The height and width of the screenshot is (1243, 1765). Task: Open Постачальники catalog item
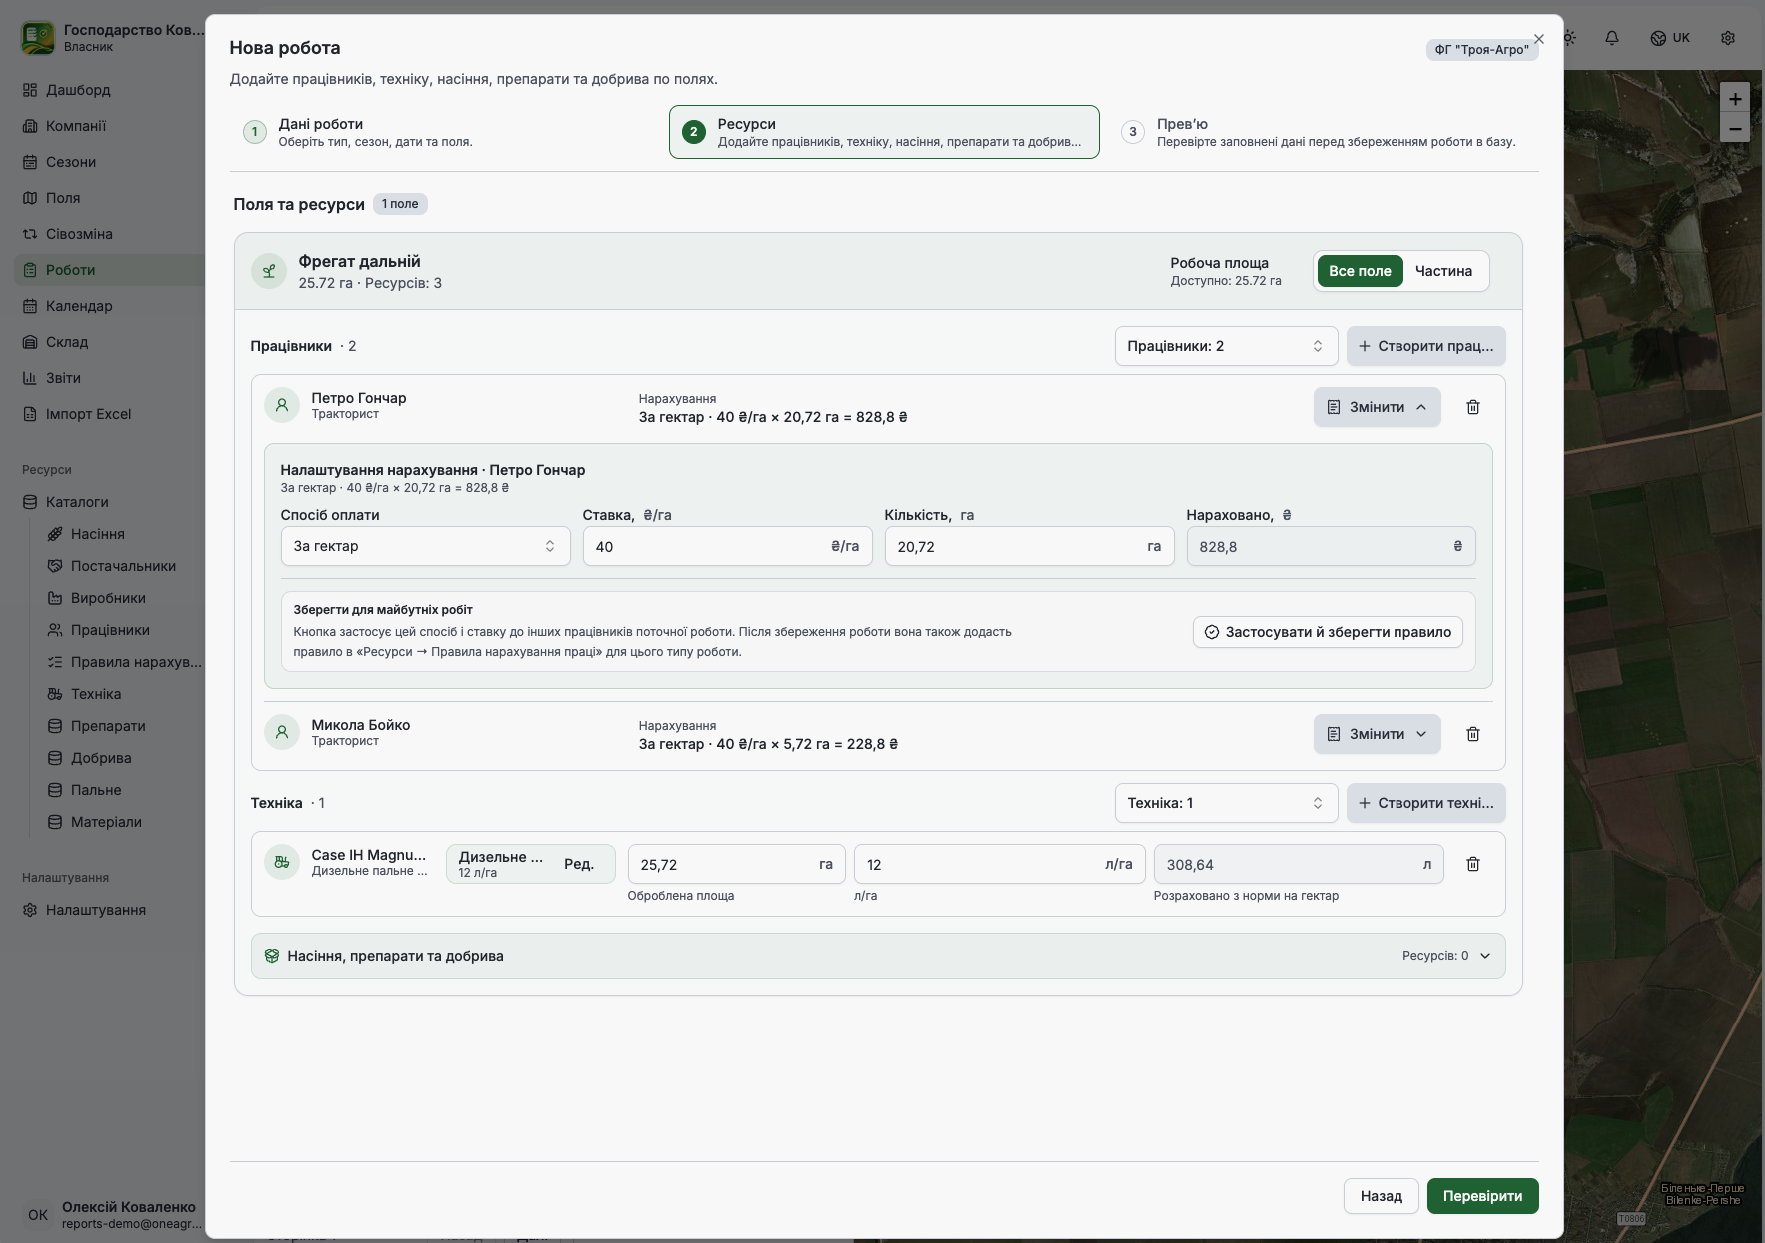123,566
